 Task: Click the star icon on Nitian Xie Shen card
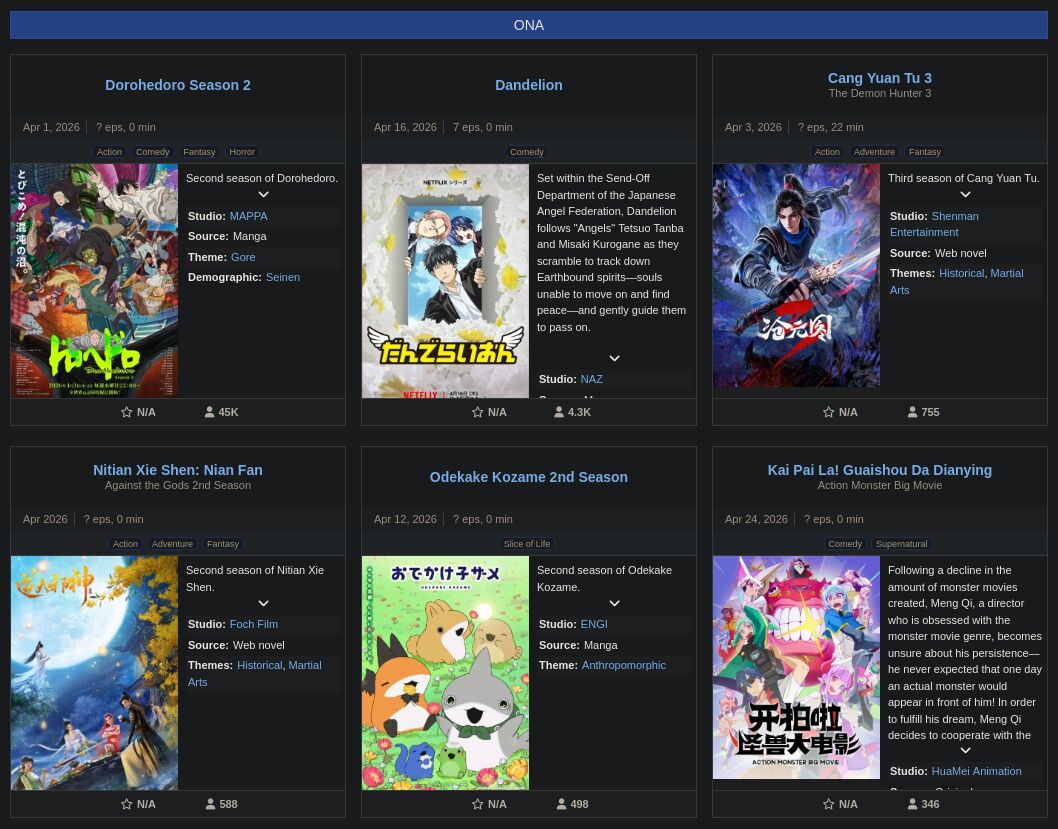click(127, 804)
